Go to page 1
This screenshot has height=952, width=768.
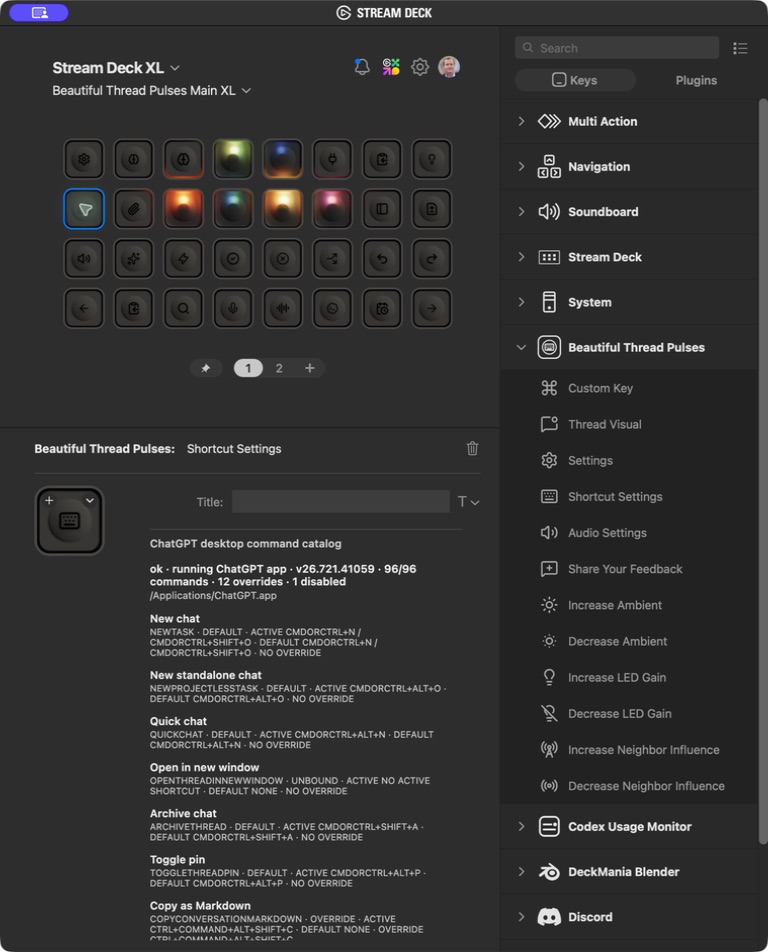(248, 368)
